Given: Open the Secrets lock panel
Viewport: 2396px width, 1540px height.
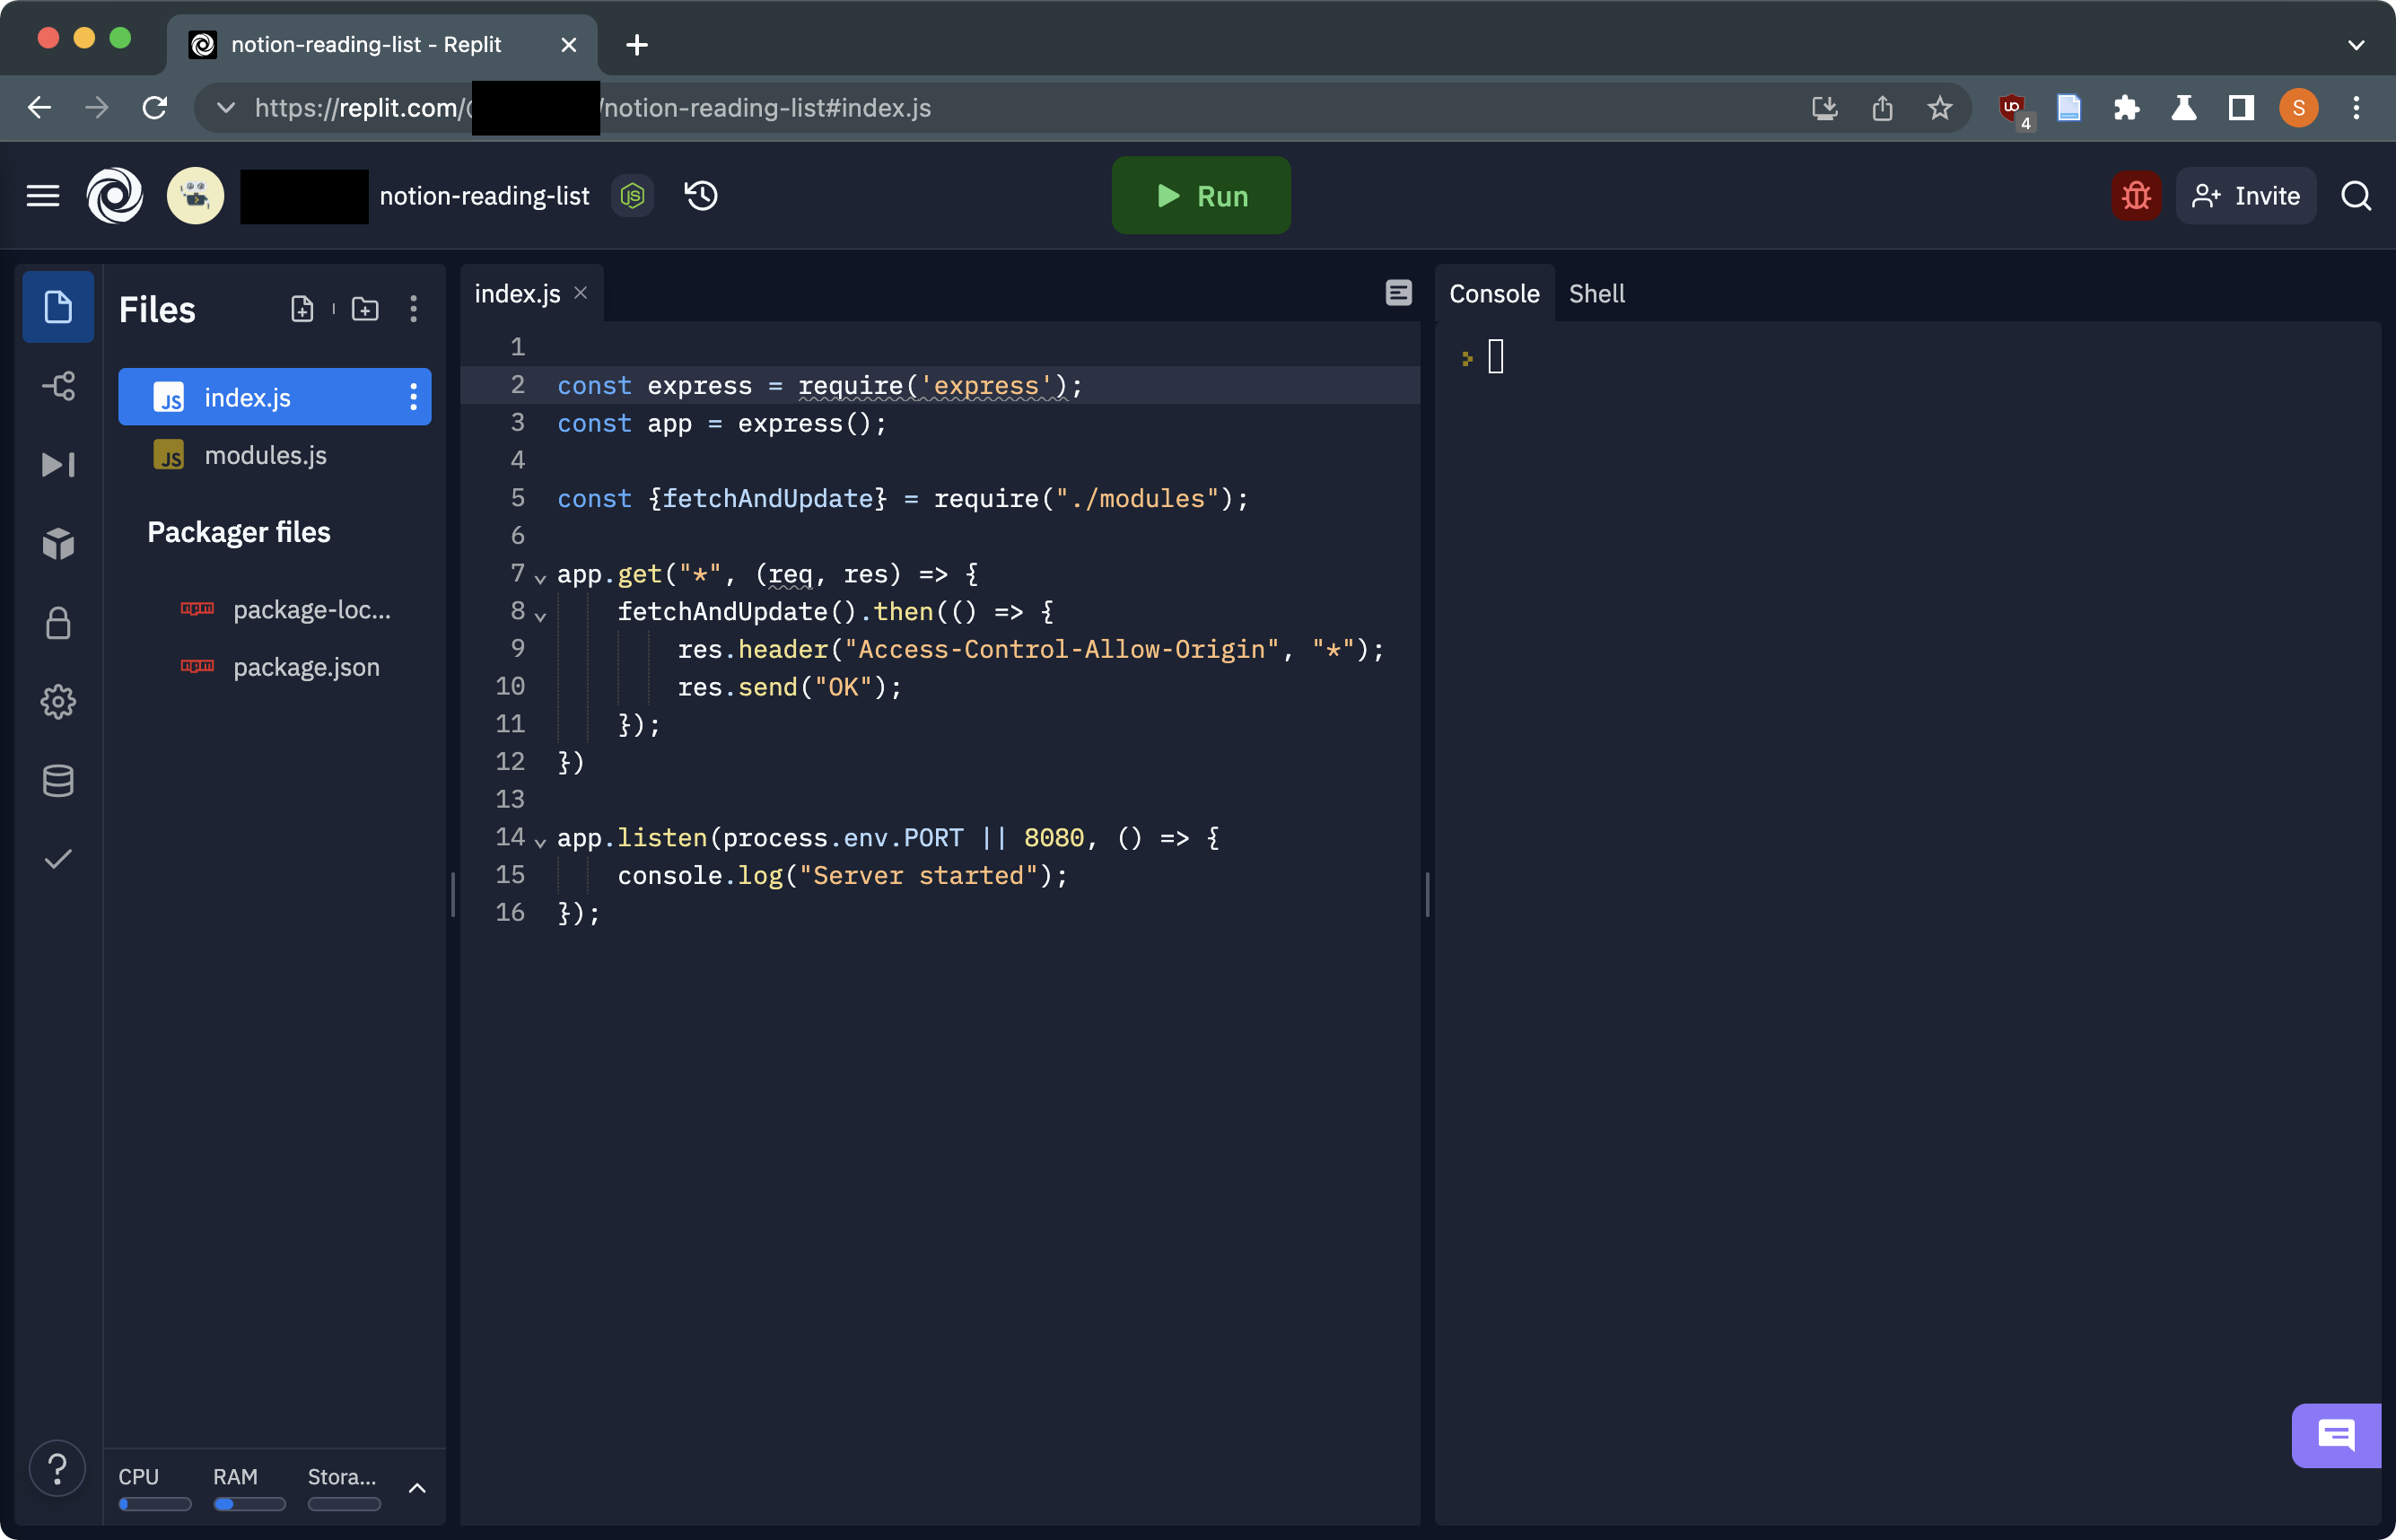Looking at the screenshot, I should pyautogui.click(x=58, y=622).
